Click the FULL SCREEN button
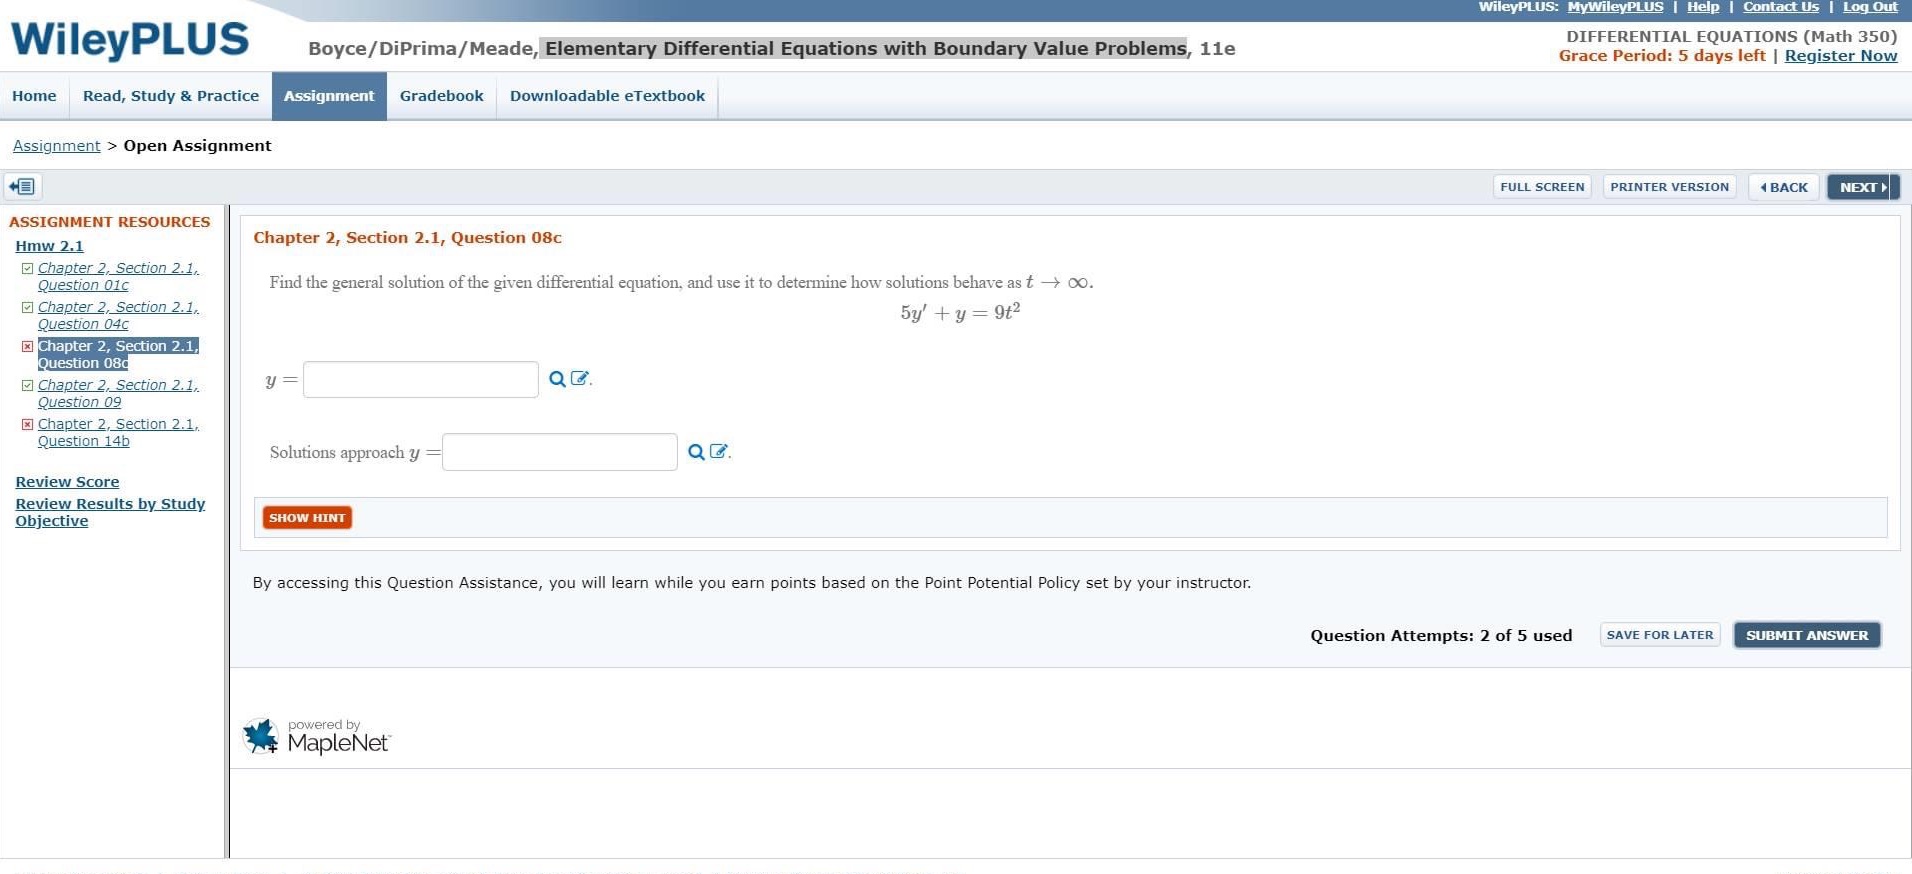The image size is (1912, 874). [1542, 187]
